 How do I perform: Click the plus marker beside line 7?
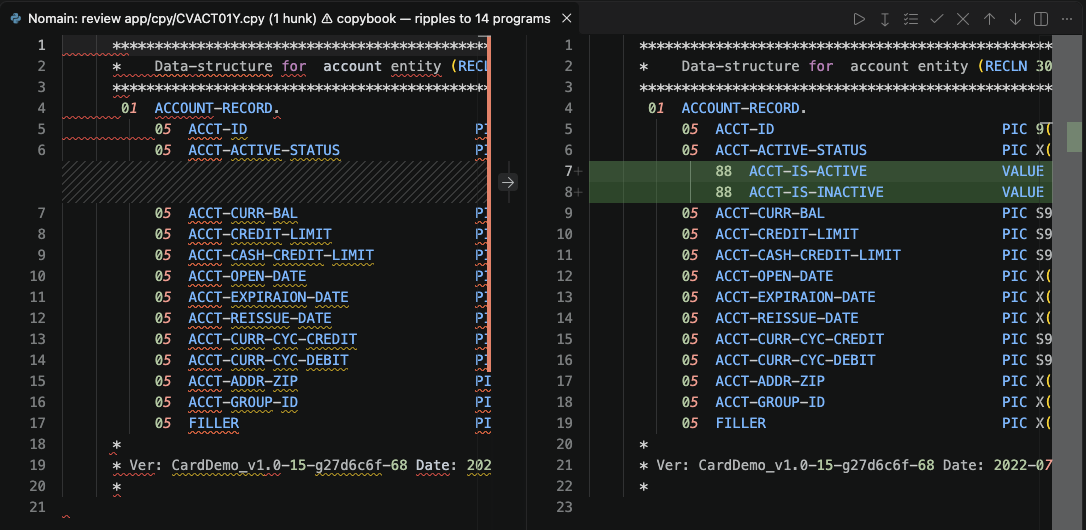(x=579, y=172)
